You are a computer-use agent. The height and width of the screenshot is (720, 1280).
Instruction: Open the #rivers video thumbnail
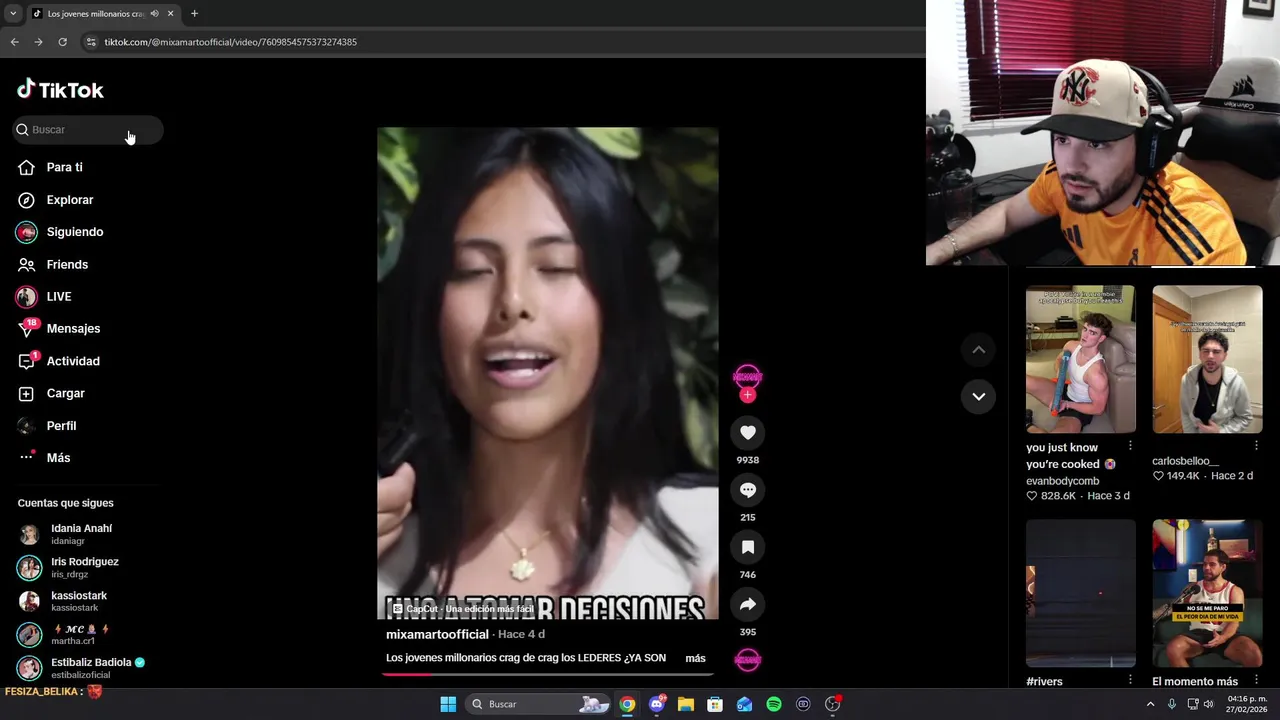(1080, 593)
